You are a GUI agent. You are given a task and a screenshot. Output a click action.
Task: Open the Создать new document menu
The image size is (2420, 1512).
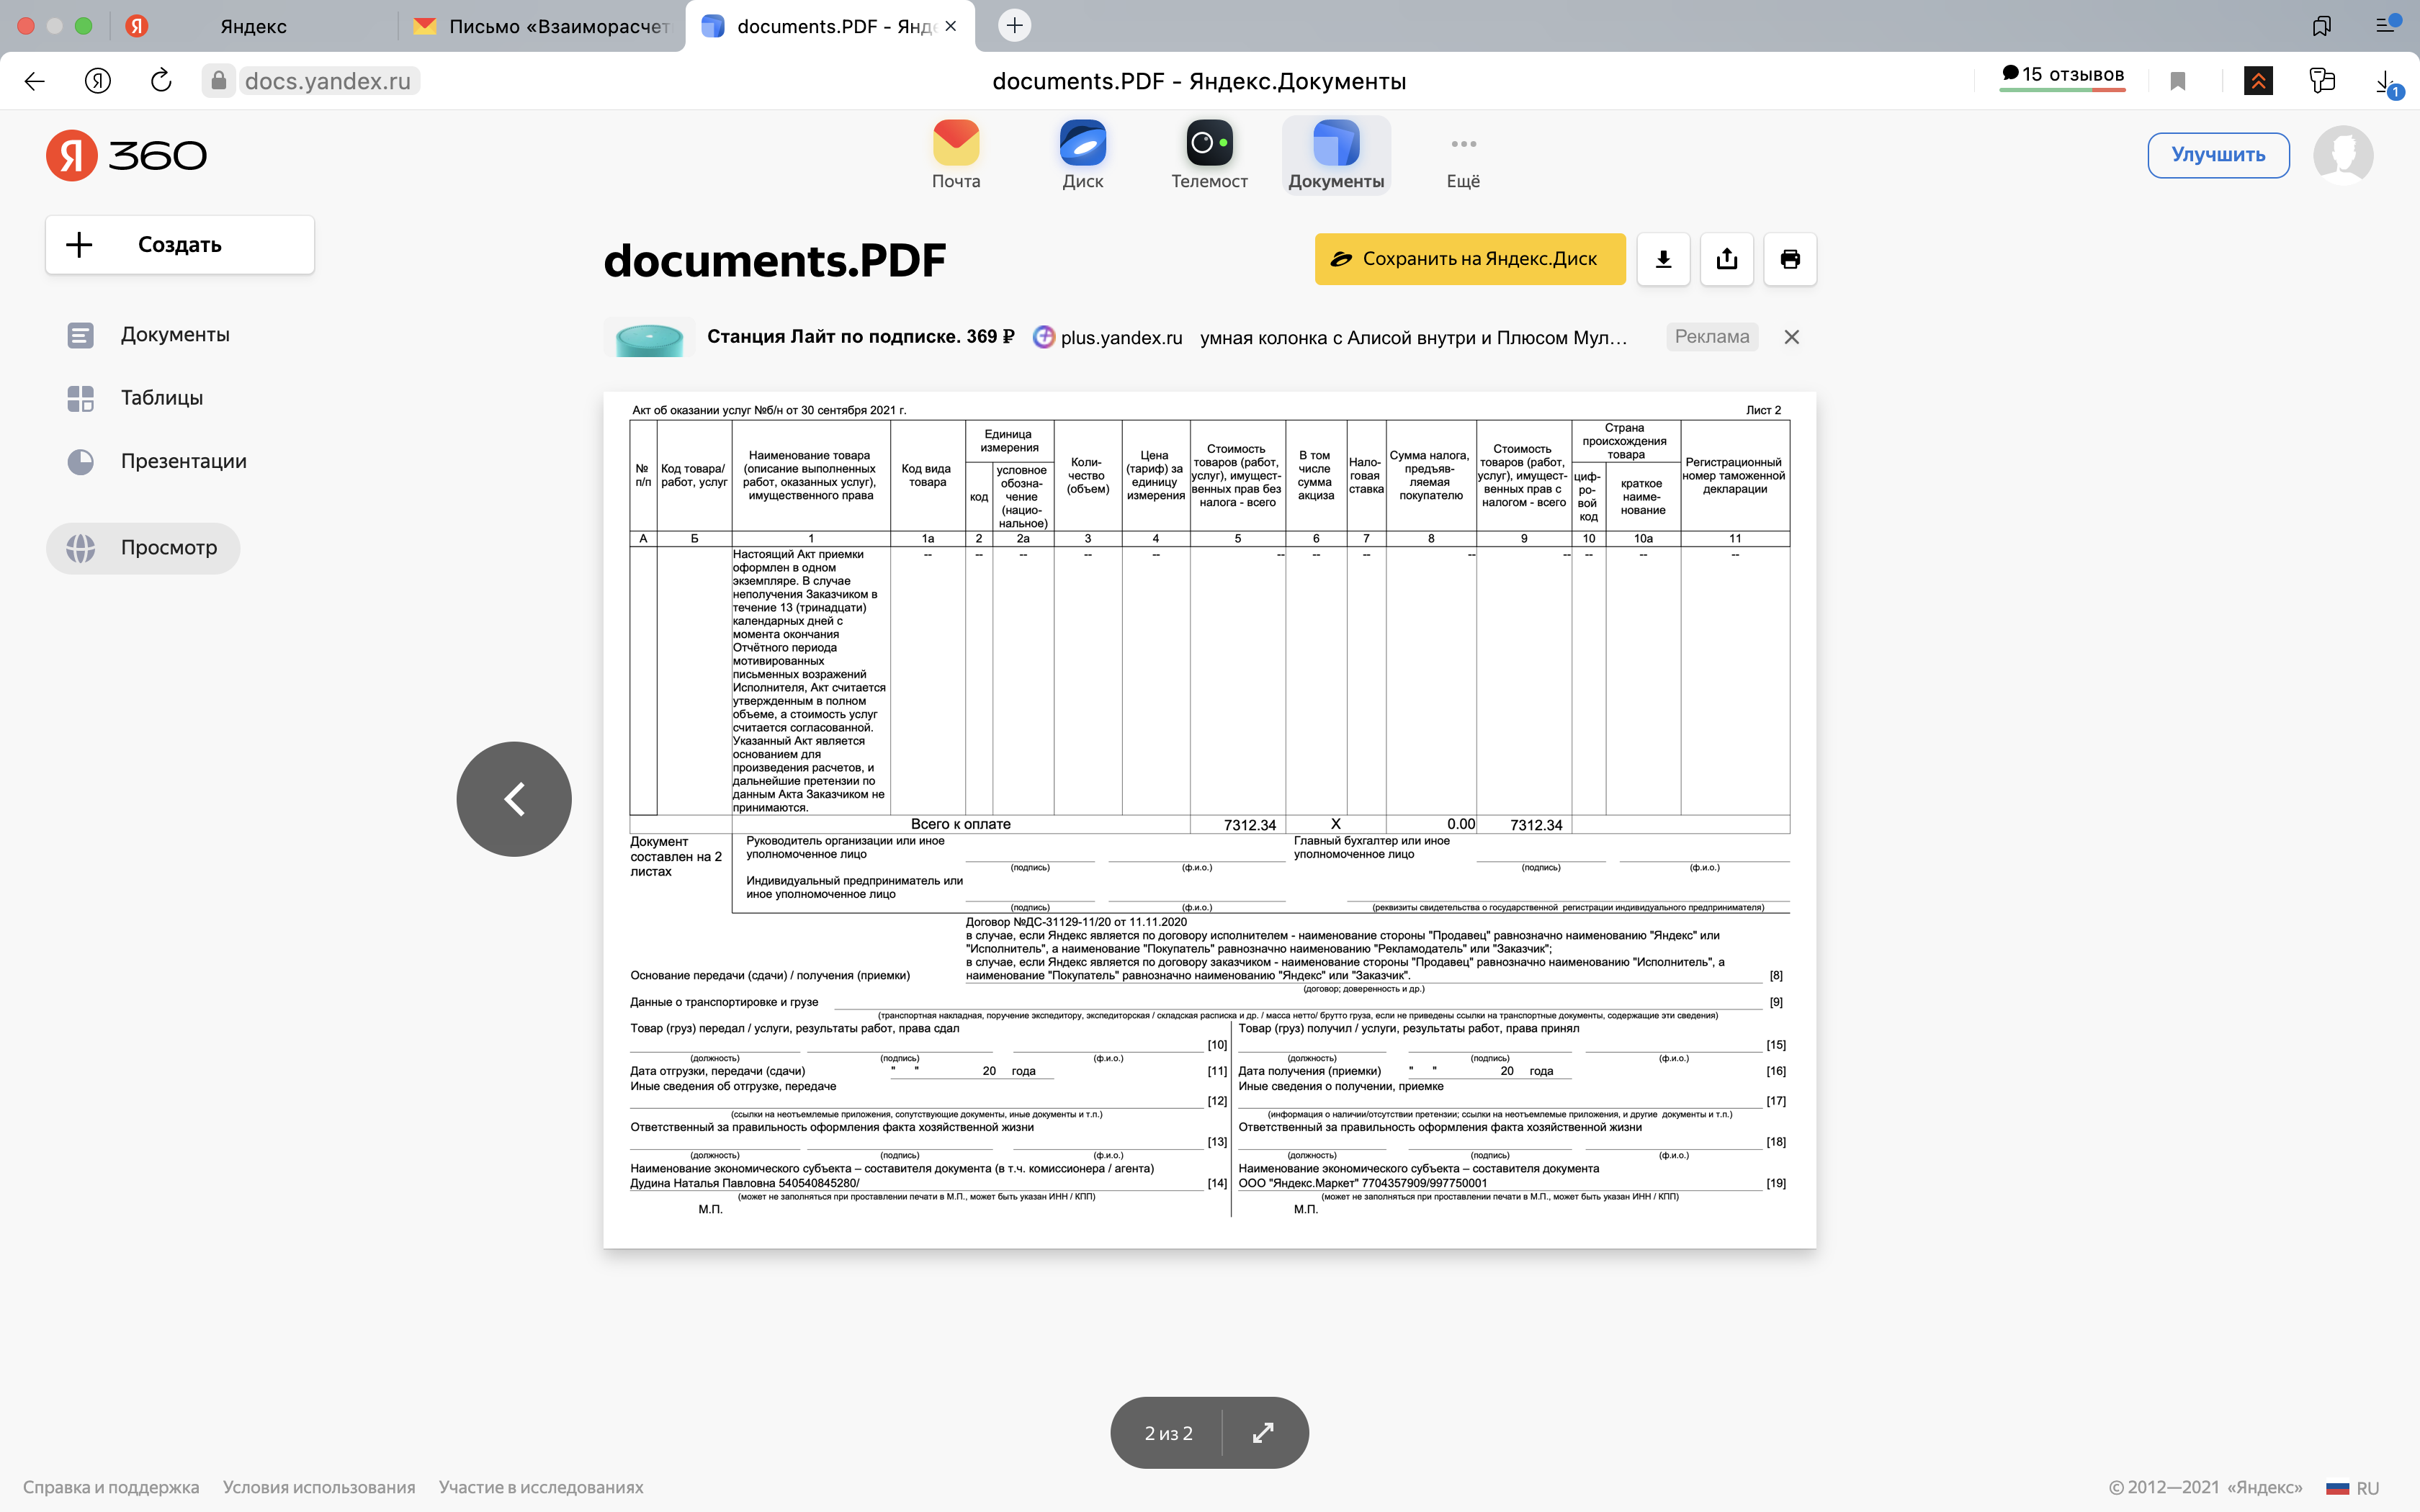[x=180, y=245]
